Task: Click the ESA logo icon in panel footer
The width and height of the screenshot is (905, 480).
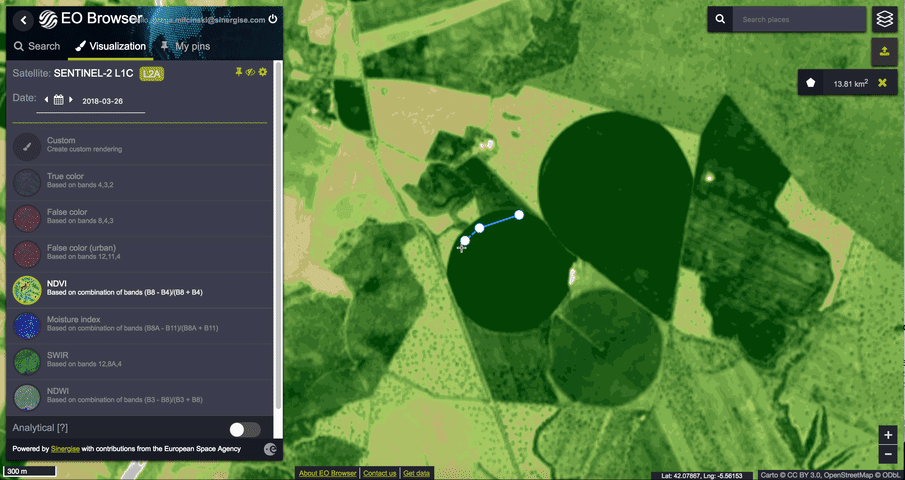Action: pyautogui.click(x=270, y=449)
